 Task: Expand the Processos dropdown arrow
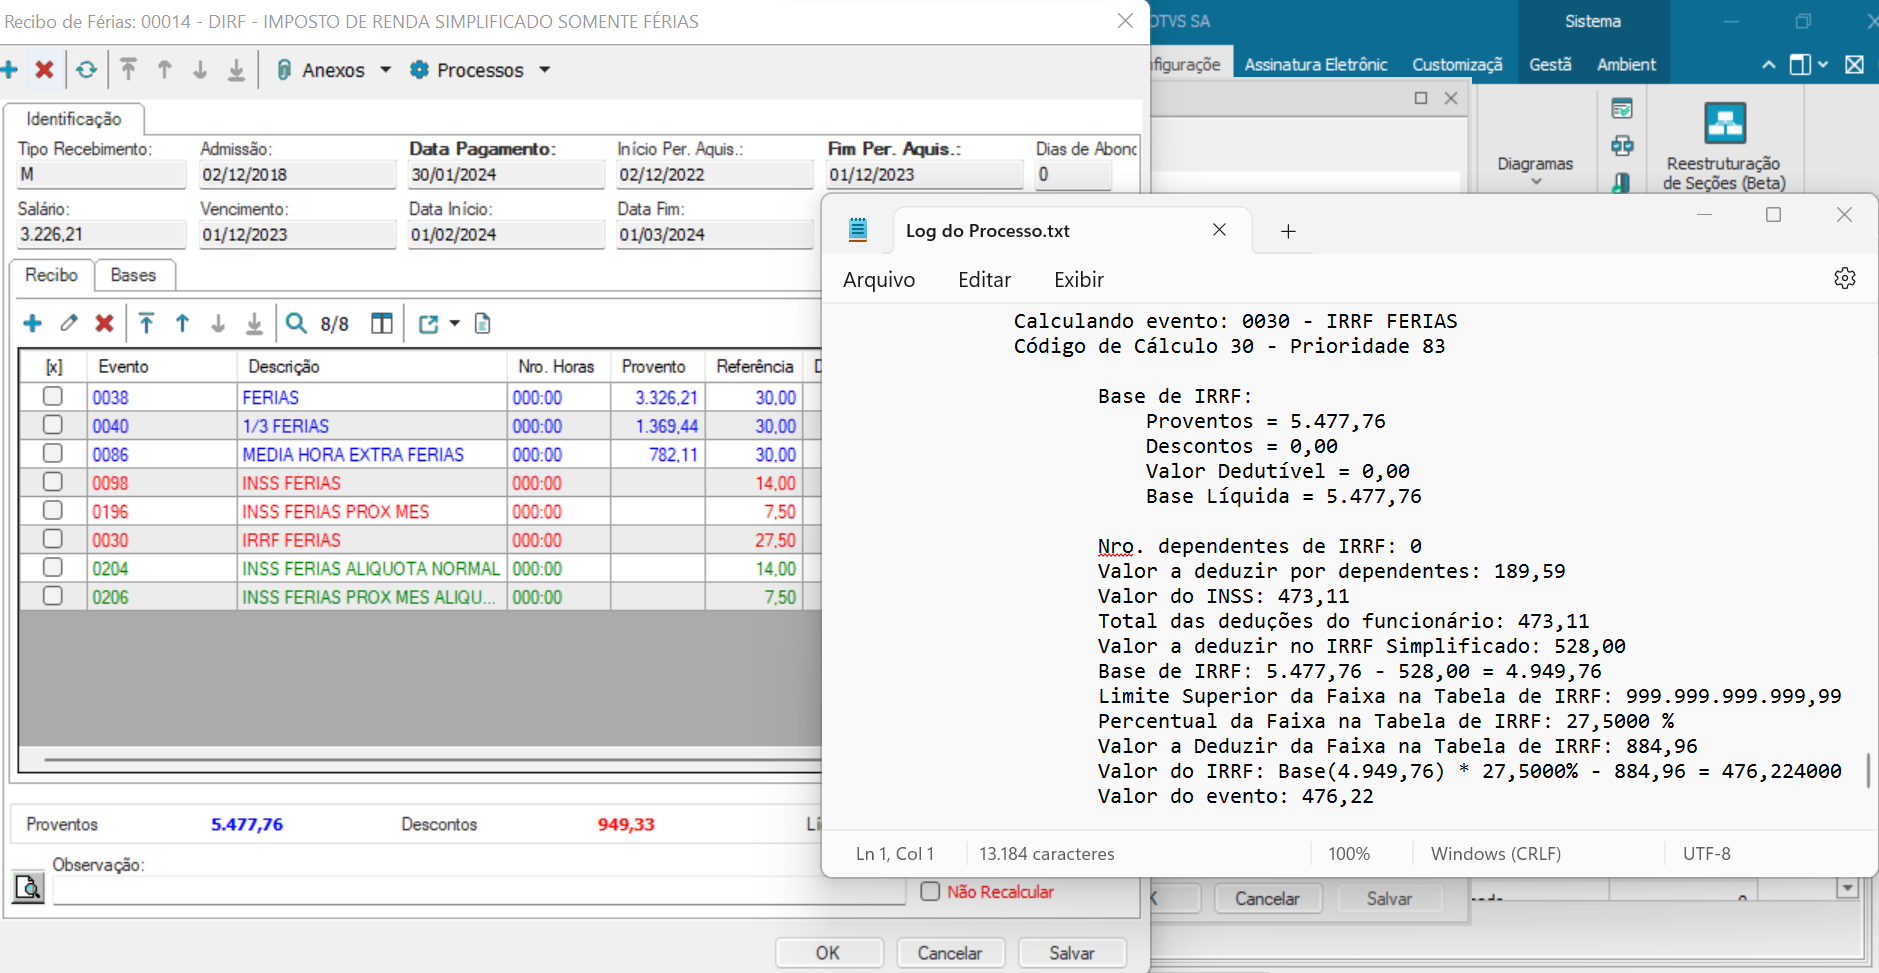545,70
